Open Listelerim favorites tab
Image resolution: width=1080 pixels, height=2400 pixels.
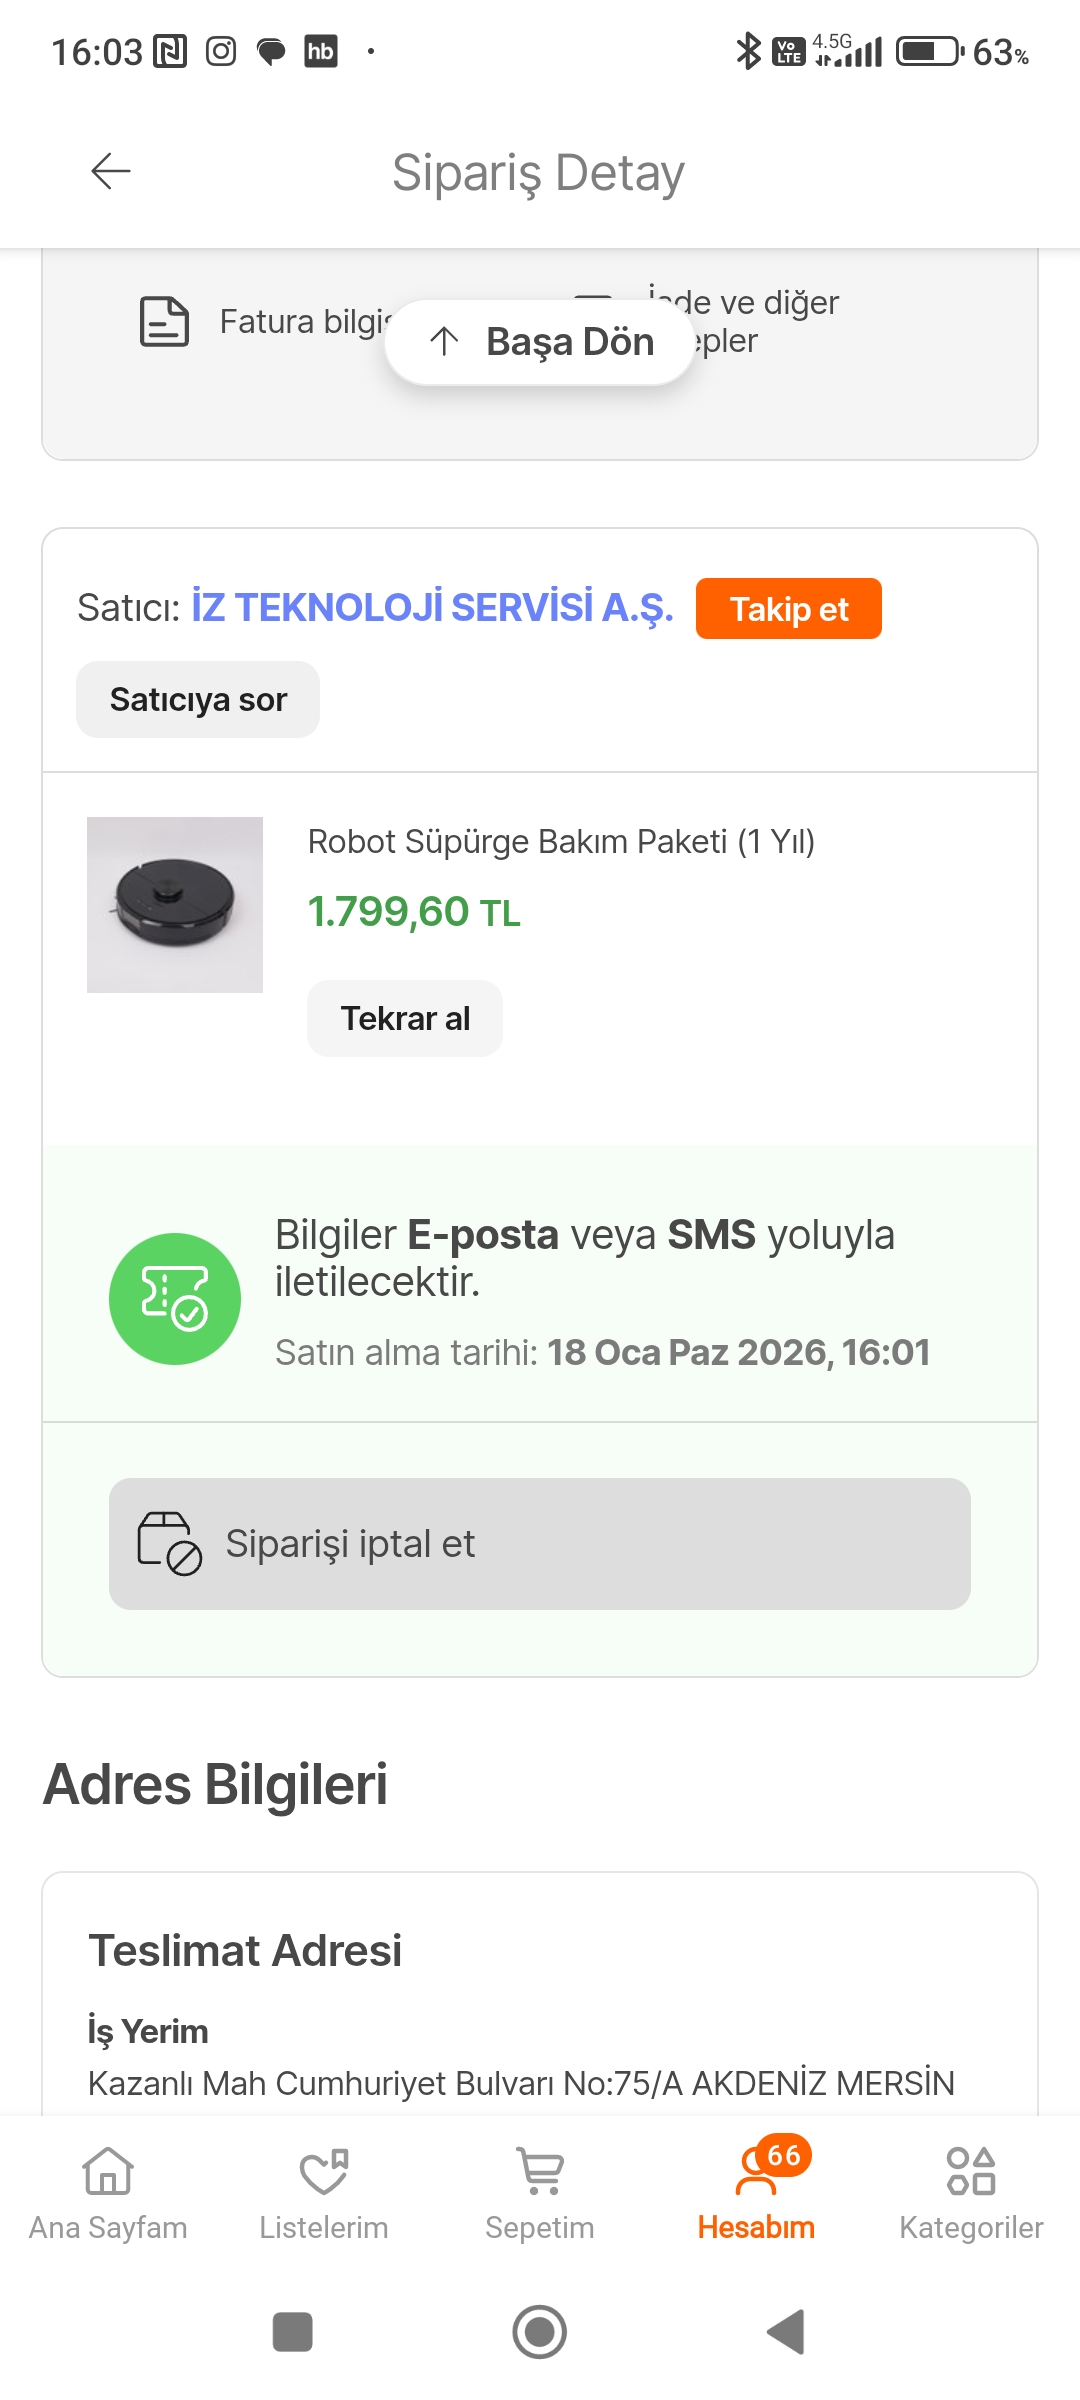coord(324,2192)
